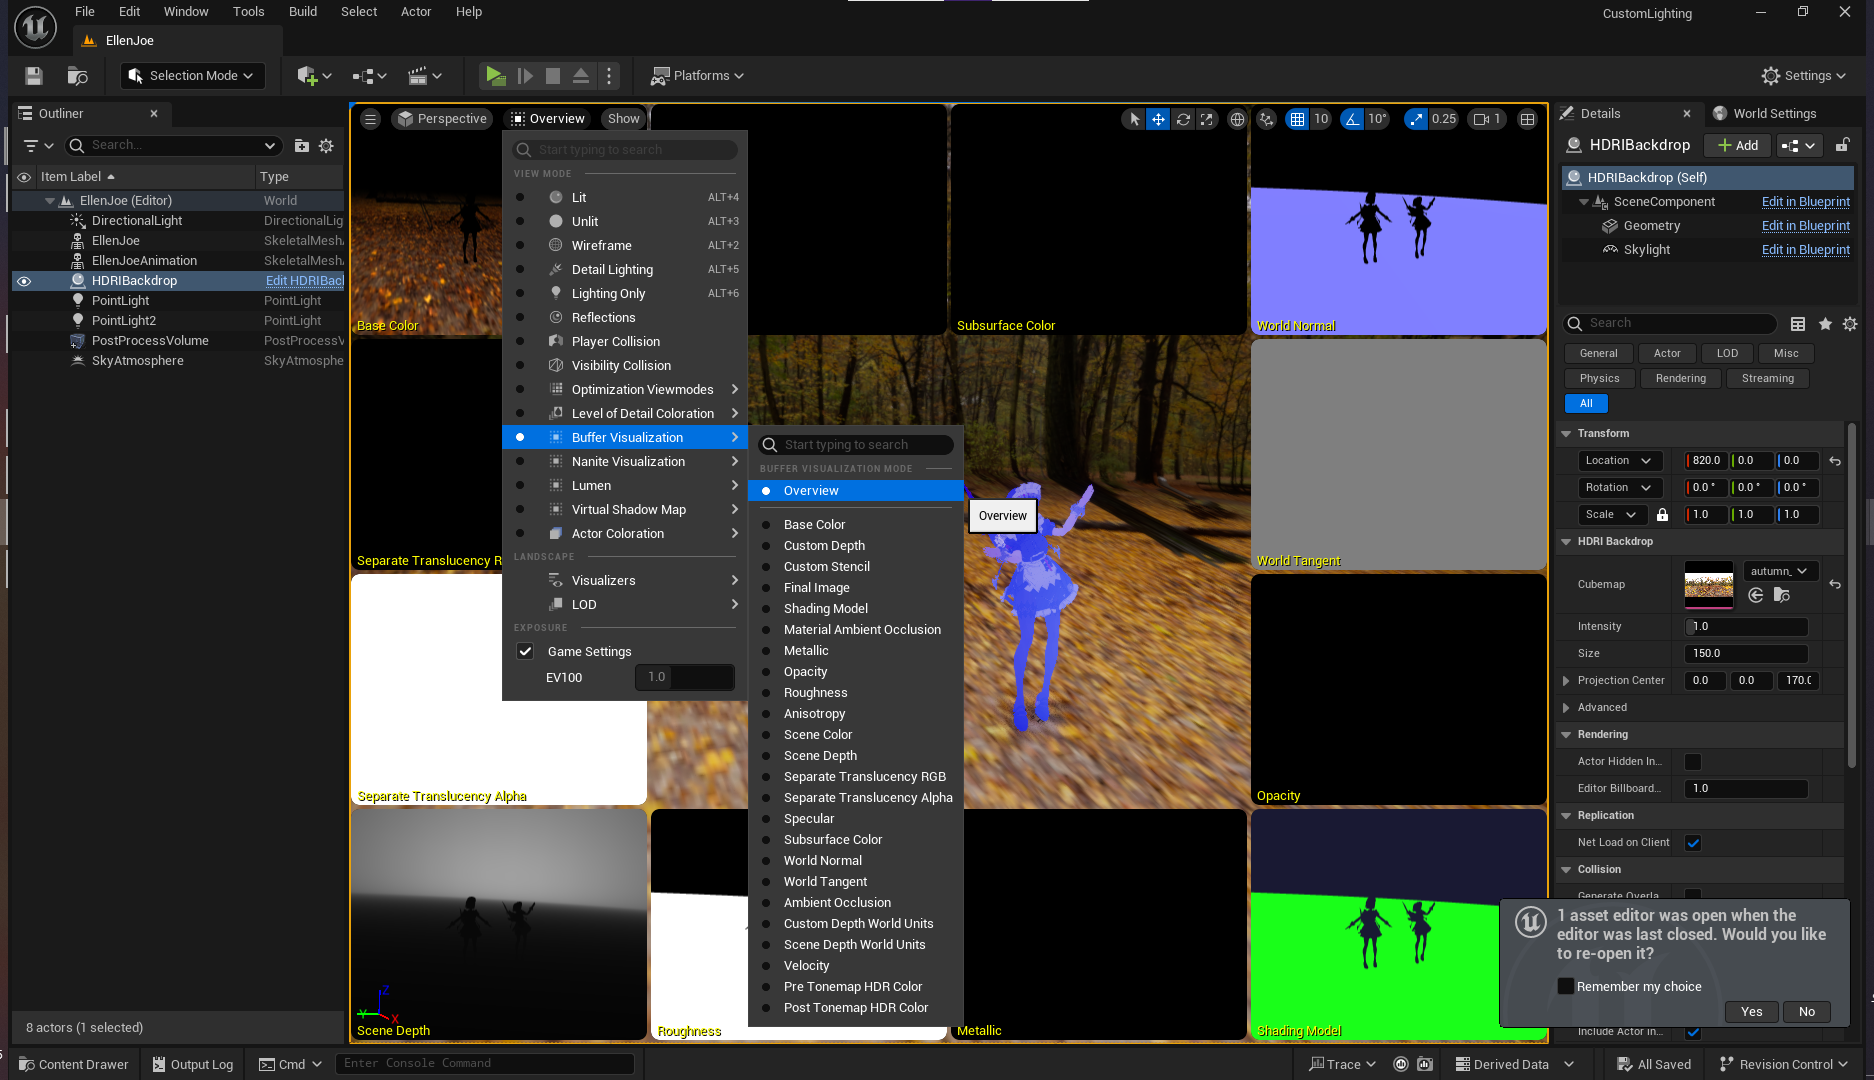Viewport: 1874px width, 1080px height.
Task: Open Content Browser icon in toolbar
Action: coord(77,76)
